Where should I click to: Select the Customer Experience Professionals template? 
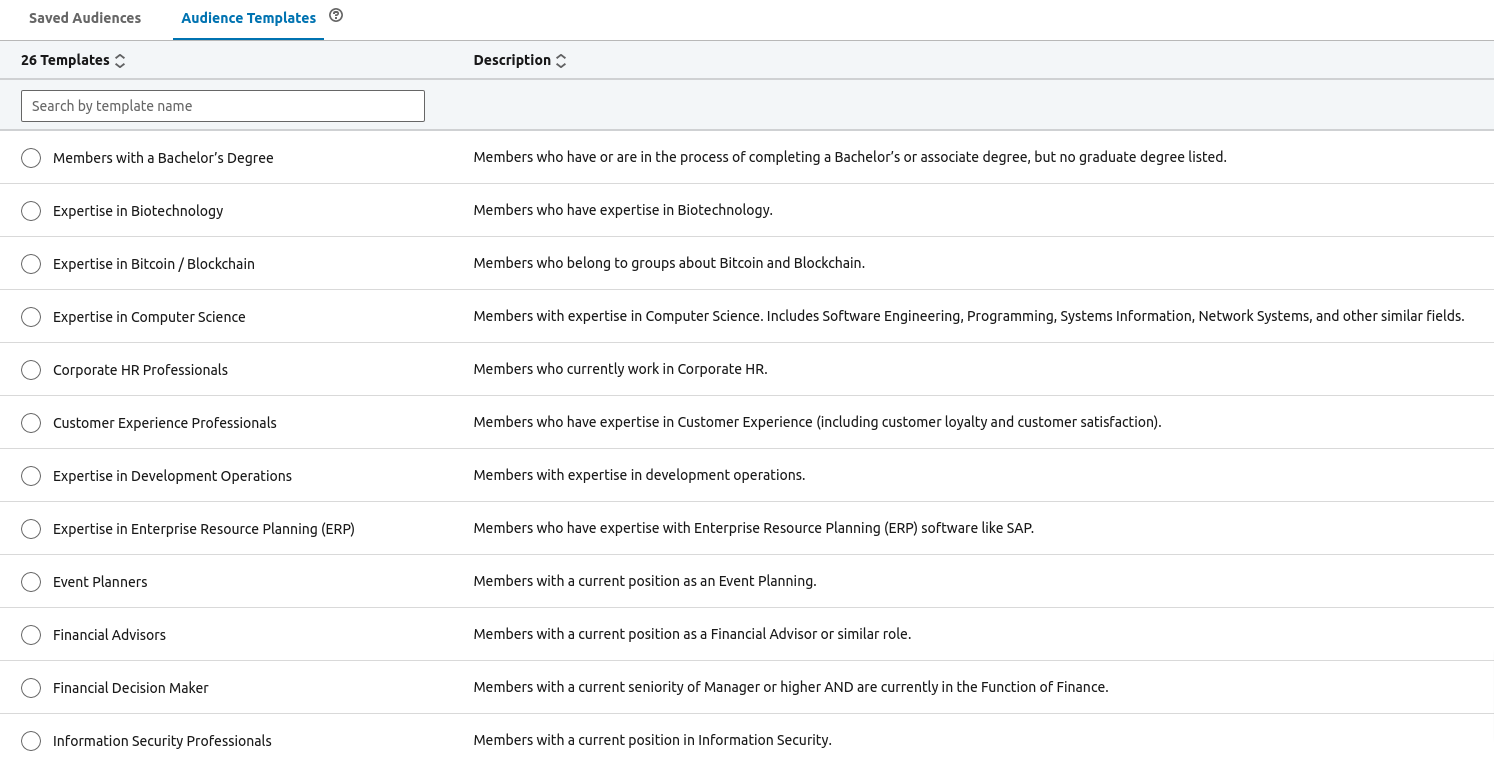coord(30,422)
